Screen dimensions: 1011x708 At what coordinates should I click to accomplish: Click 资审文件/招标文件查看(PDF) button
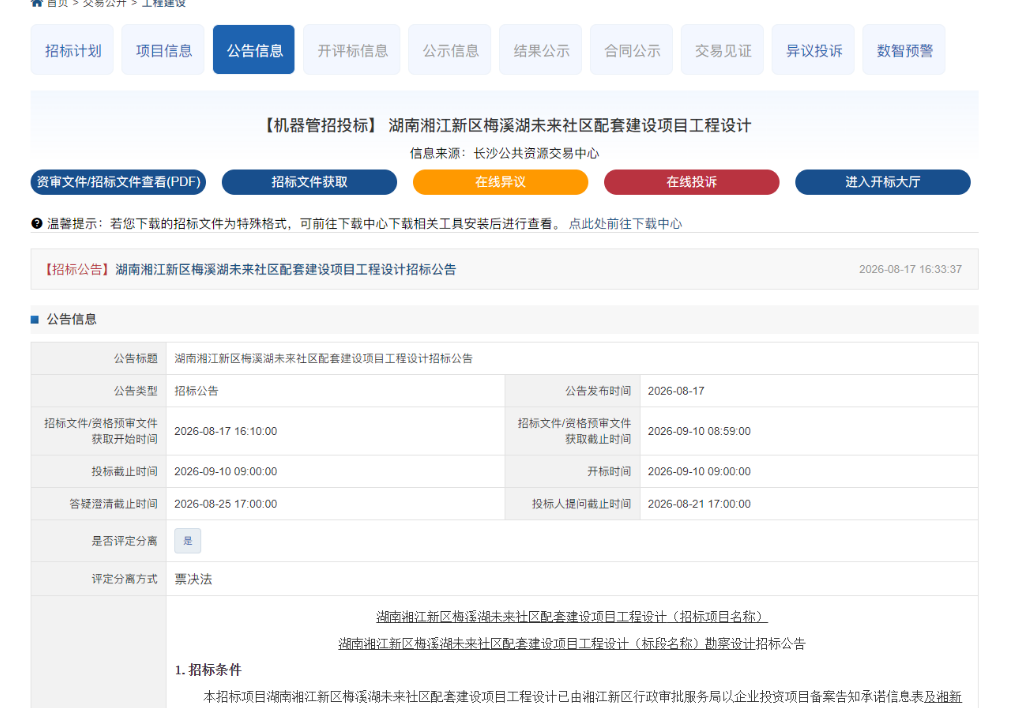click(x=119, y=182)
